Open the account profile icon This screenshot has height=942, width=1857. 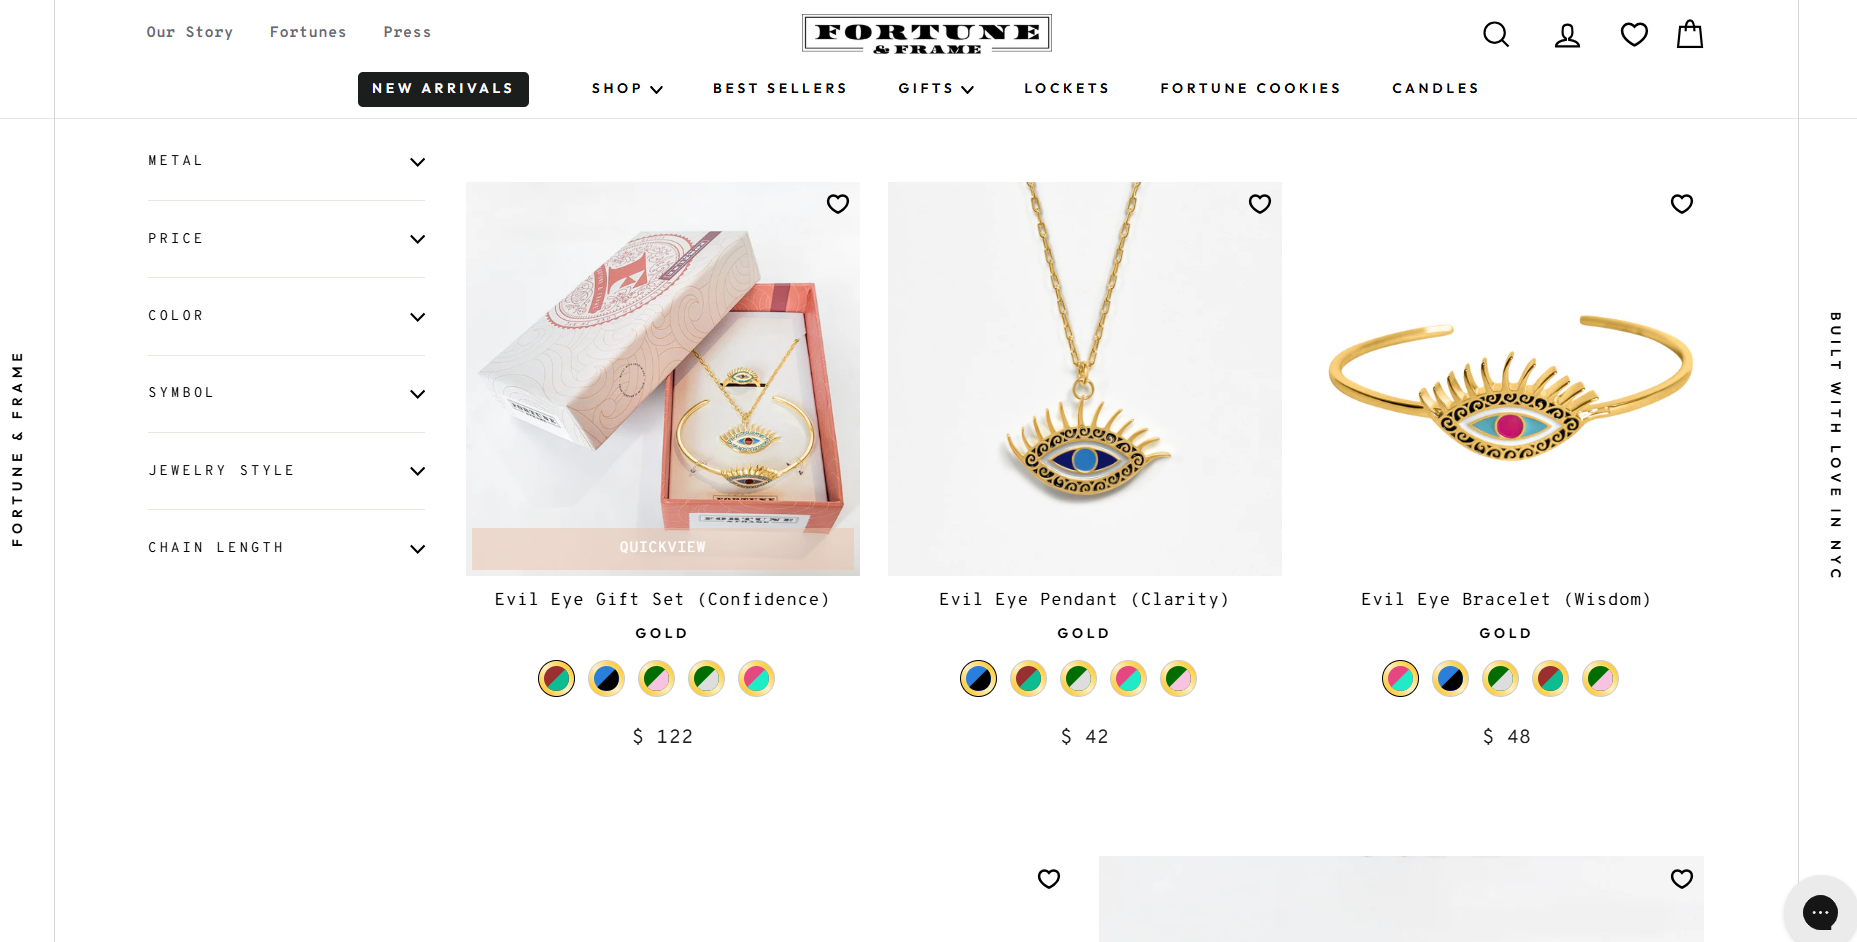(x=1567, y=35)
